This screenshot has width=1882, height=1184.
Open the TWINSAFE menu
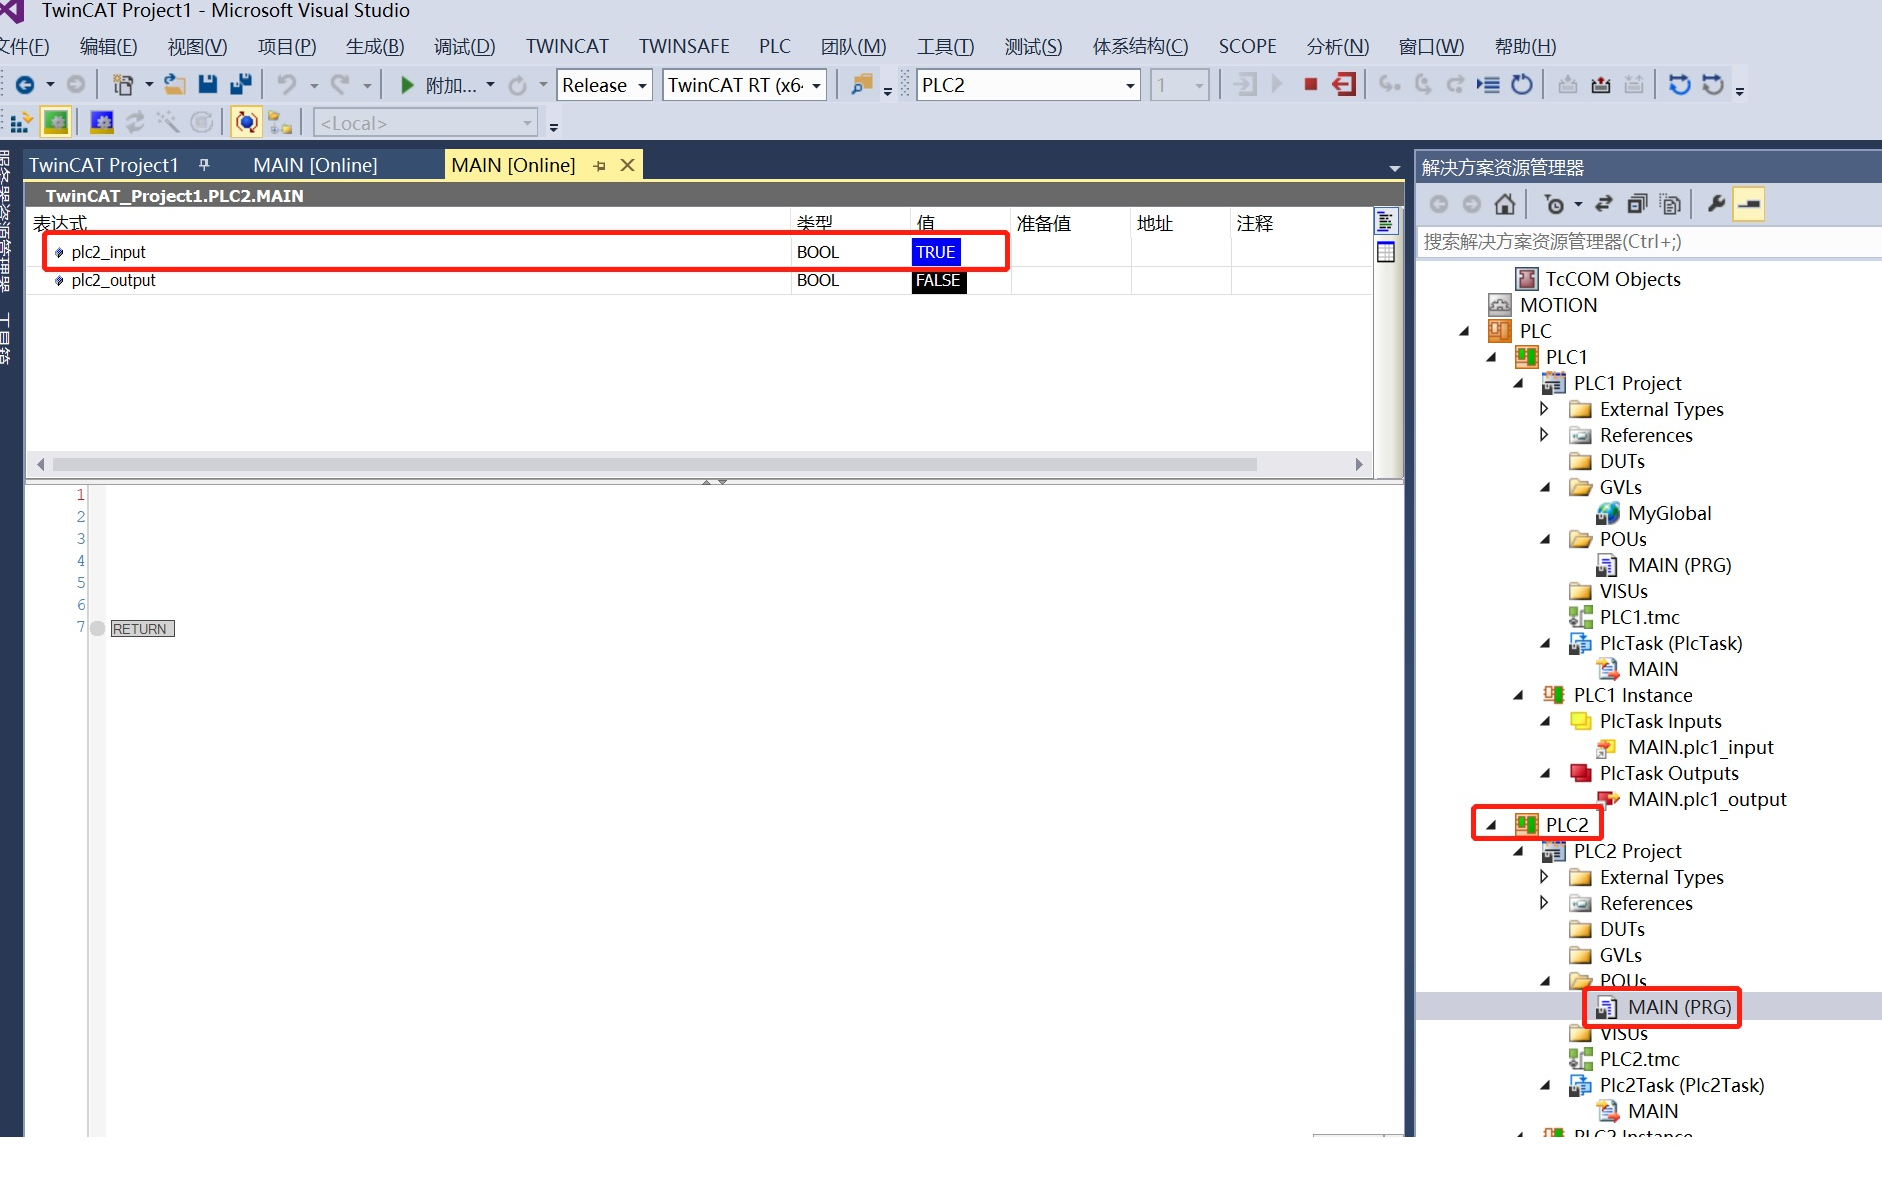(684, 46)
